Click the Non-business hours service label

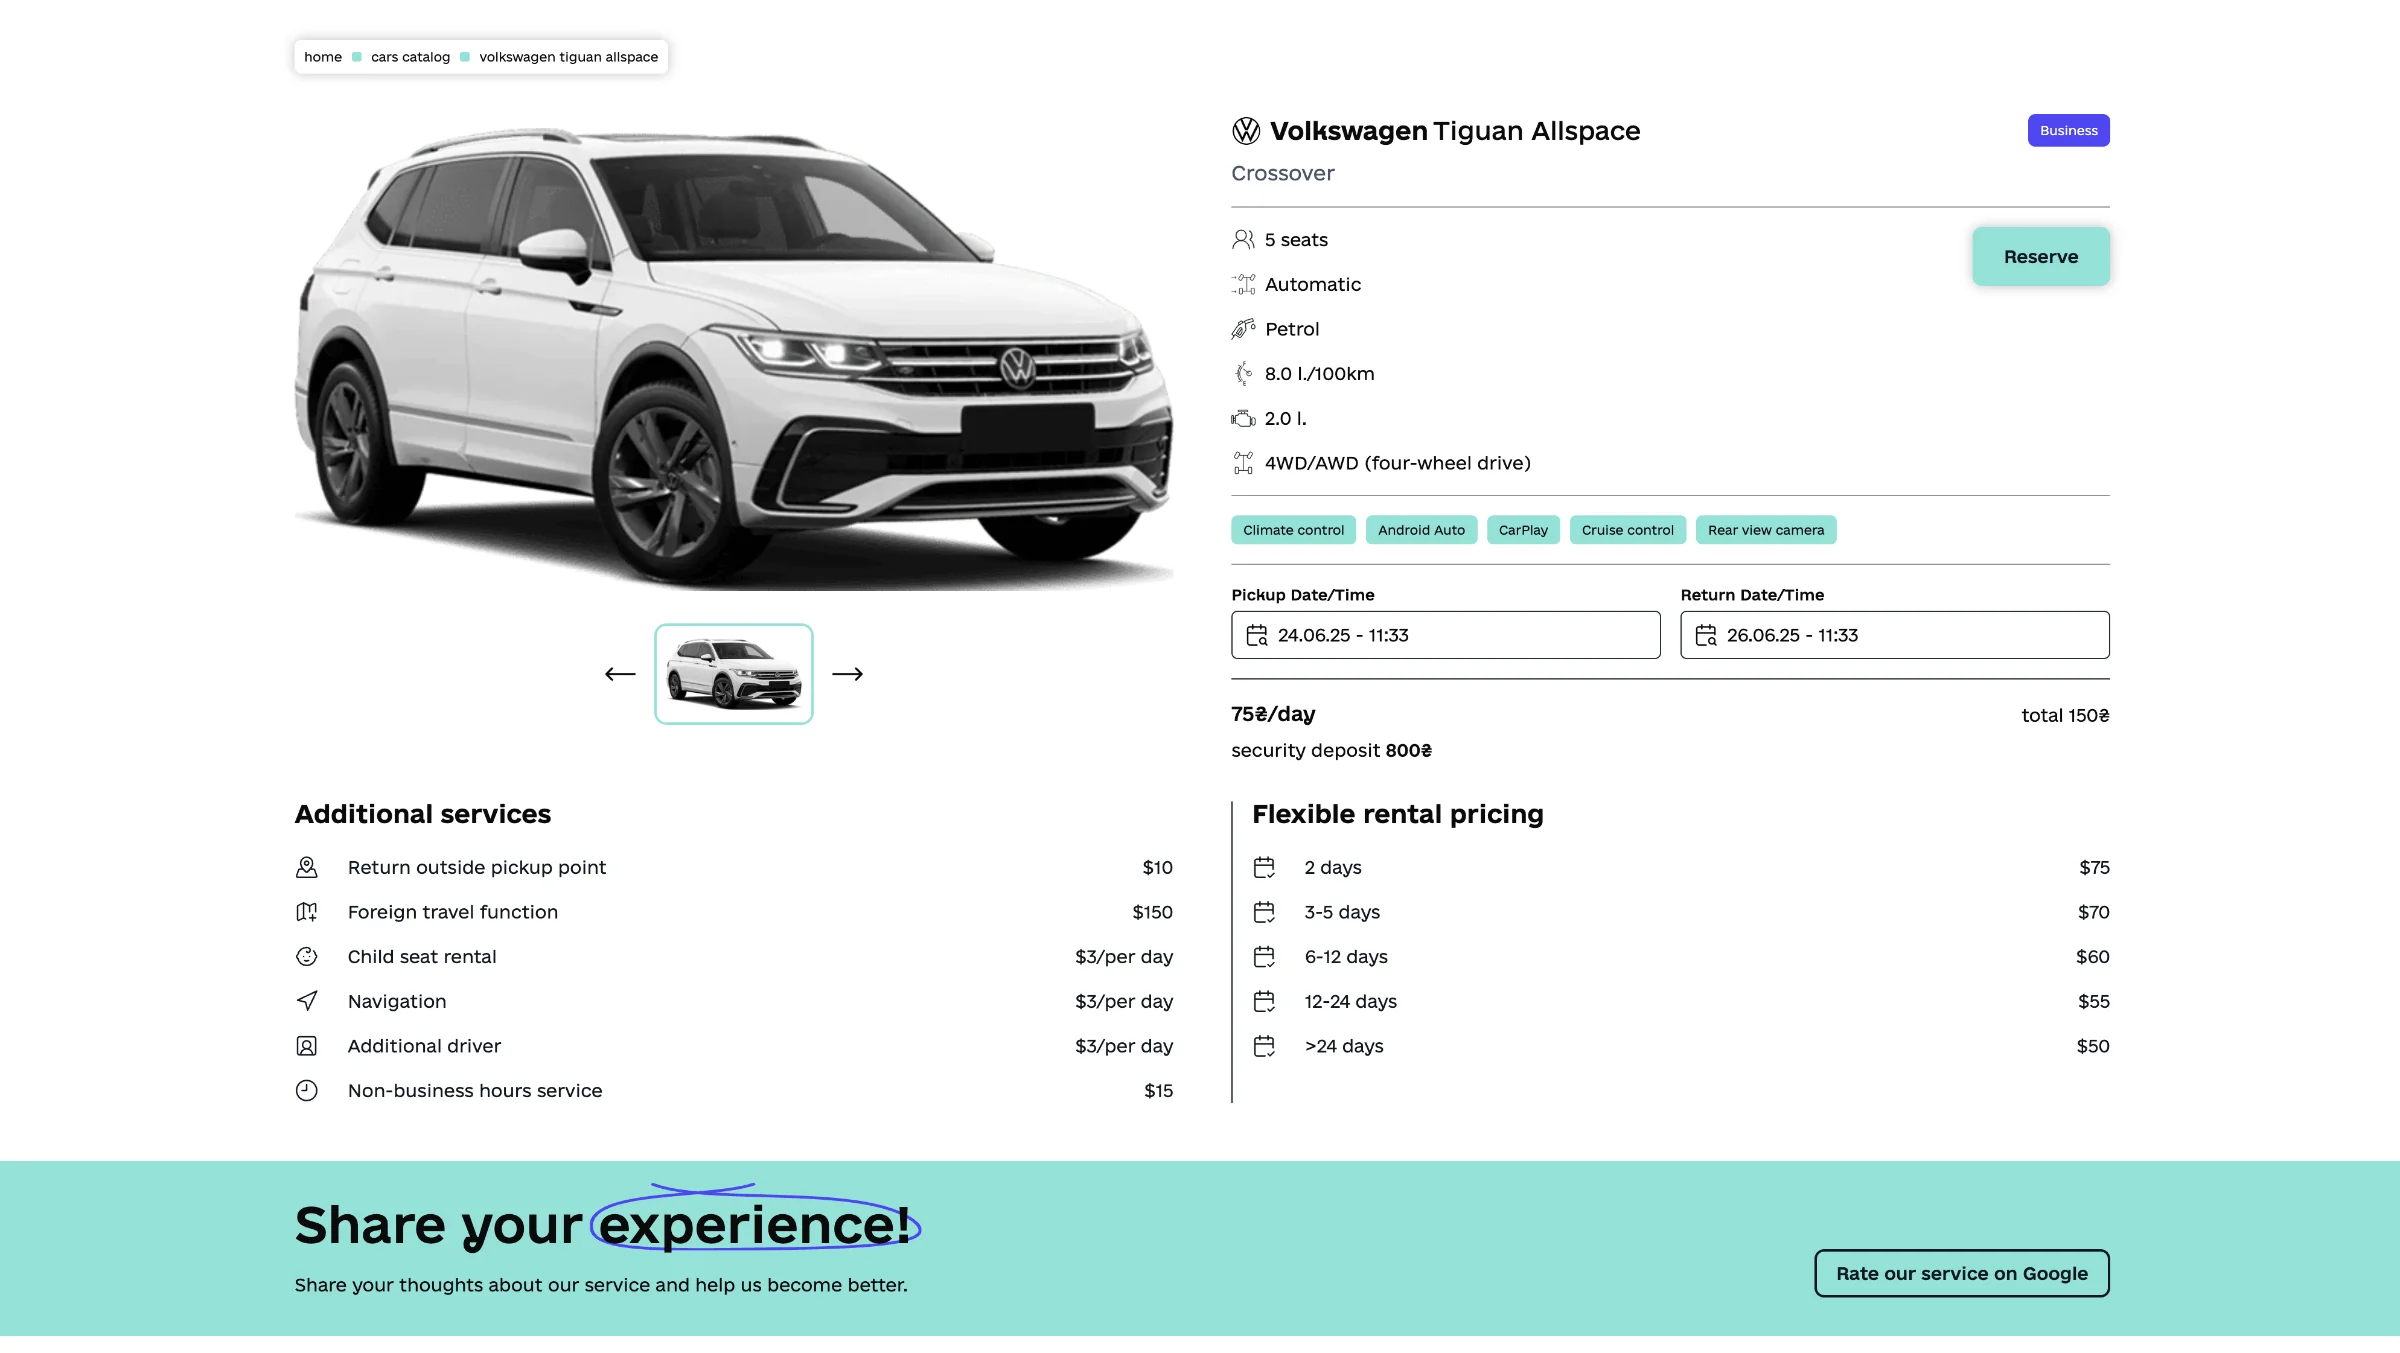click(x=475, y=1091)
